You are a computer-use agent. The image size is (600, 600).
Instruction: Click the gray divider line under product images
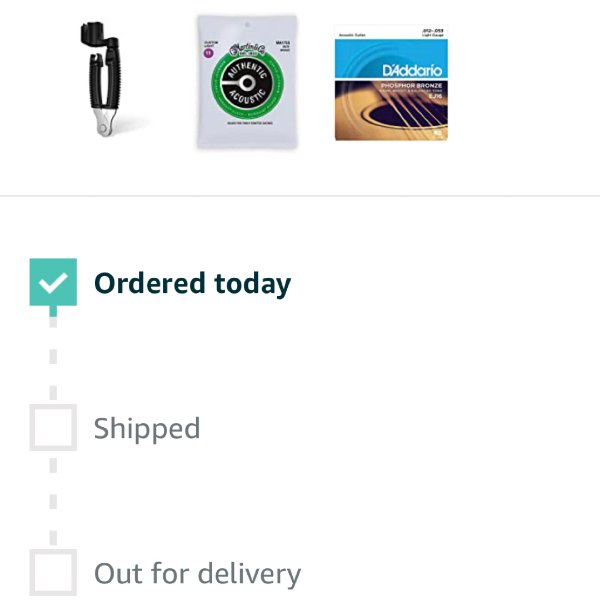[300, 196]
